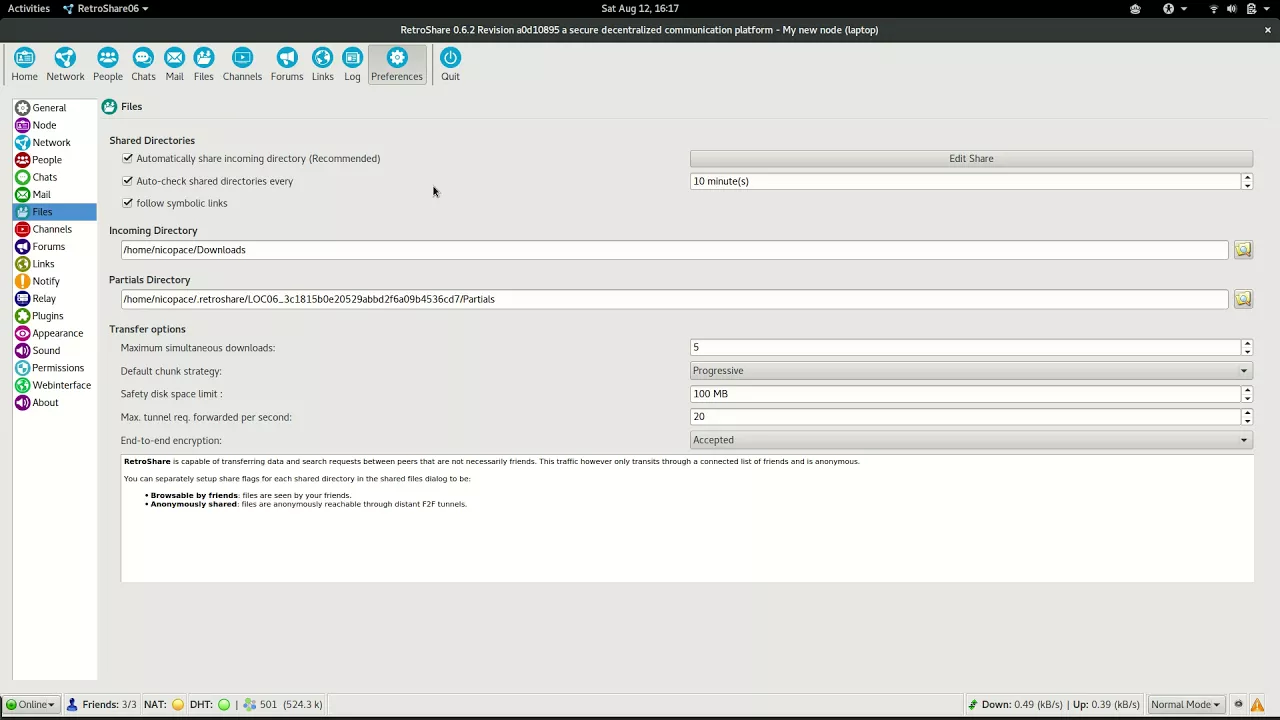Increase safety disk space limit spinner
The image size is (1280, 720).
1247,390
